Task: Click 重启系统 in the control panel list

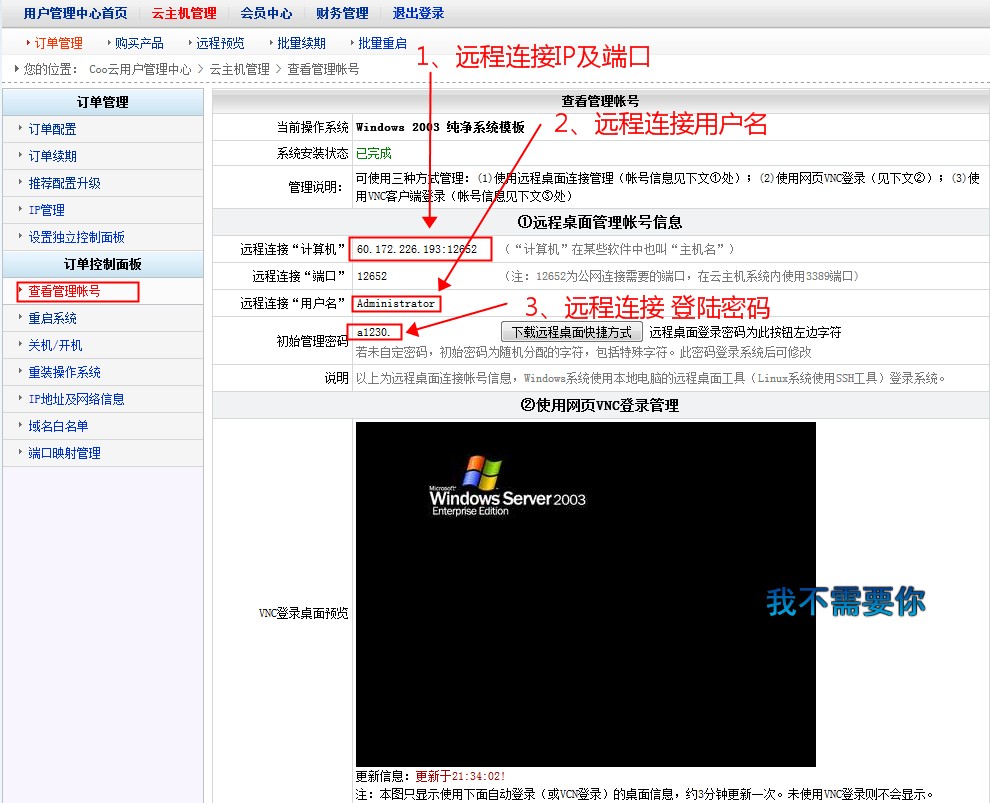Action: (52, 318)
